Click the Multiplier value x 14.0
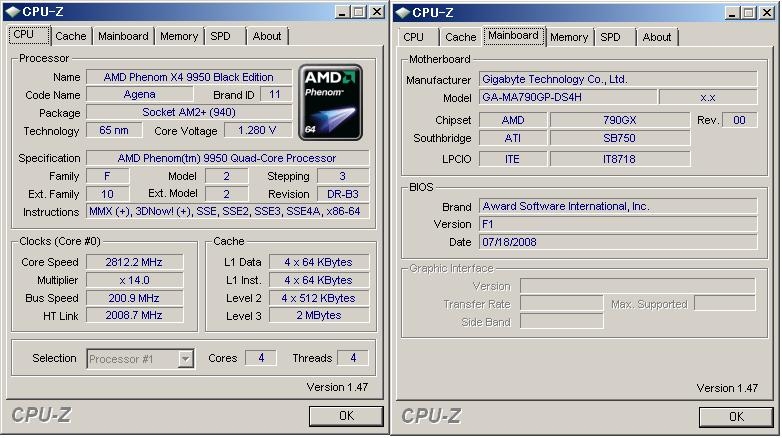782x438 pixels. [x=134, y=280]
